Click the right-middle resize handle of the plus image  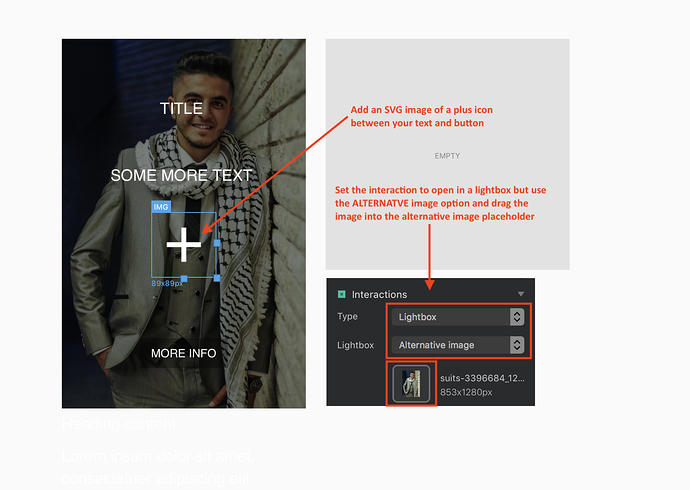tap(217, 243)
